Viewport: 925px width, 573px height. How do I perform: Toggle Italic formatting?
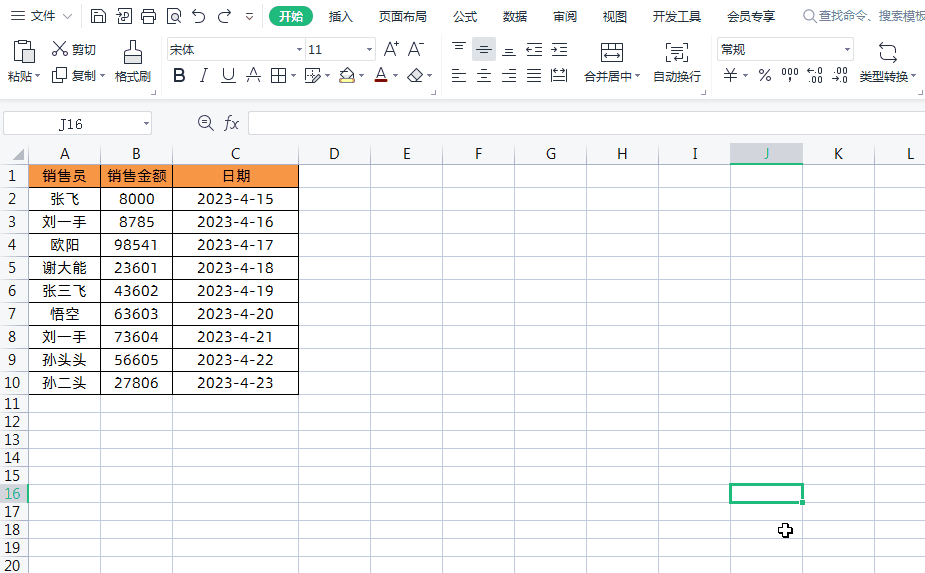coord(204,76)
